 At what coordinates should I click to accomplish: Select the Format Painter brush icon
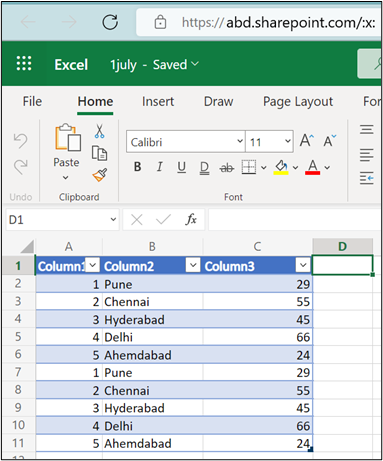(x=100, y=175)
